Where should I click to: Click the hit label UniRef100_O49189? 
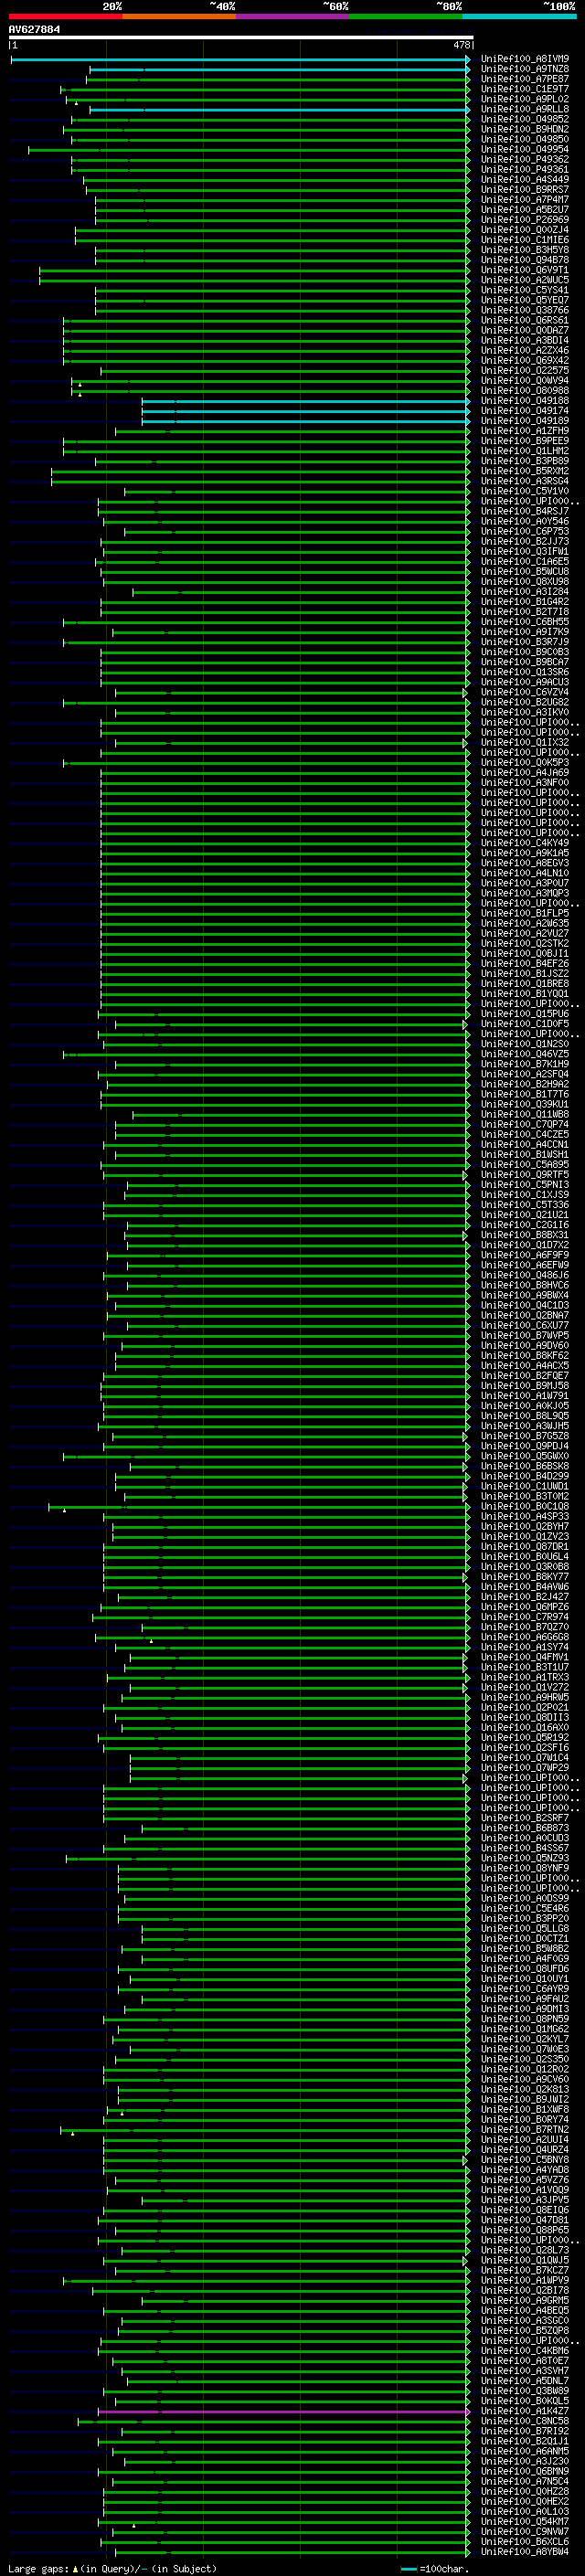(x=525, y=421)
